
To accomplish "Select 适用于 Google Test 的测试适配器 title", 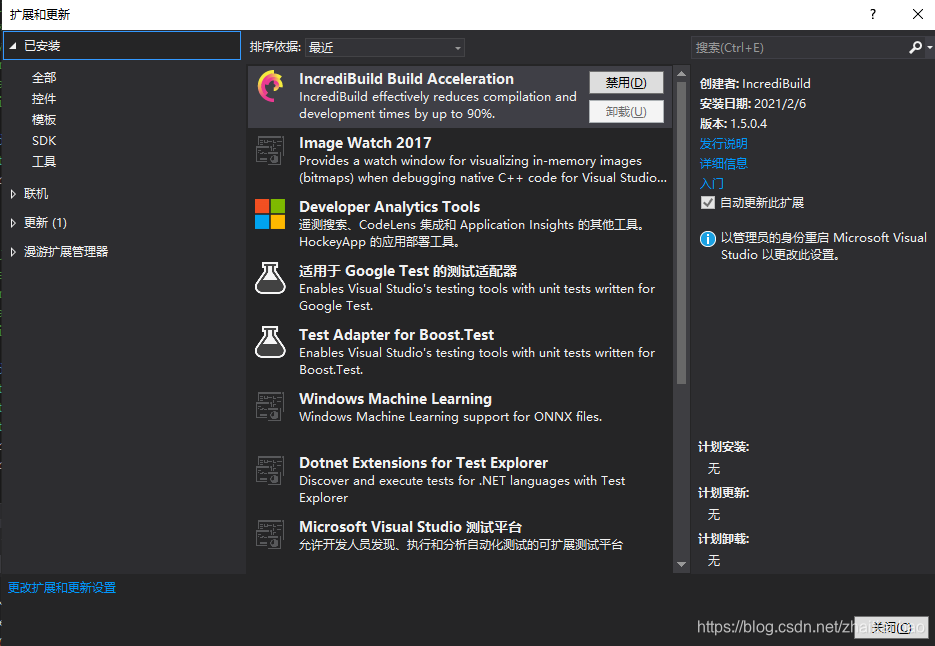I will point(408,271).
